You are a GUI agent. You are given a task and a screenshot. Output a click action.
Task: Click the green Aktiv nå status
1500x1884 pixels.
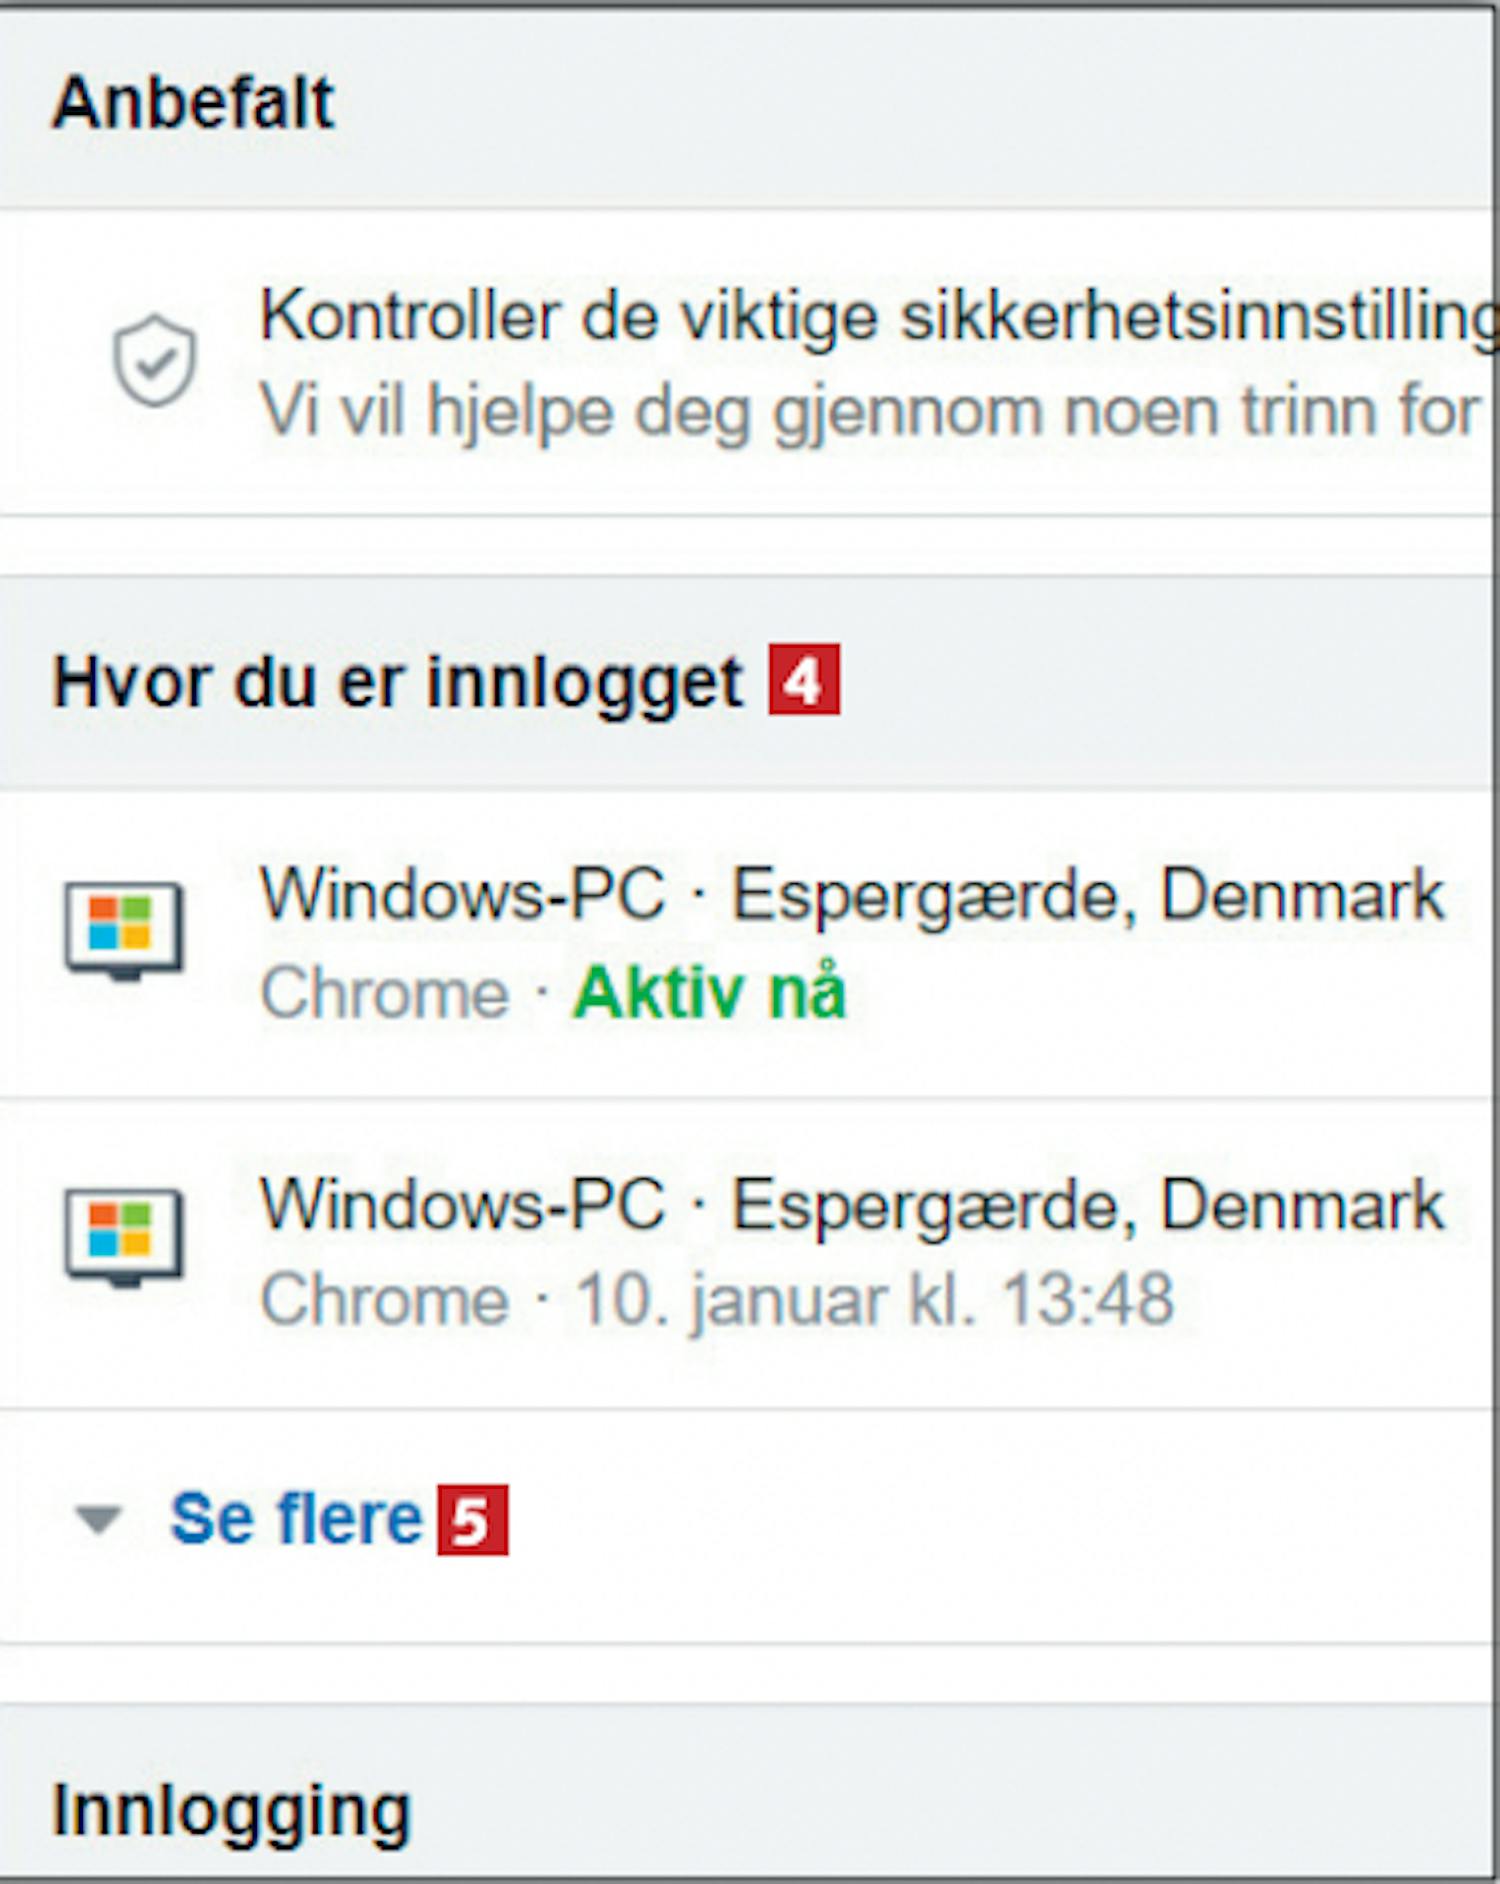pyautogui.click(x=710, y=993)
